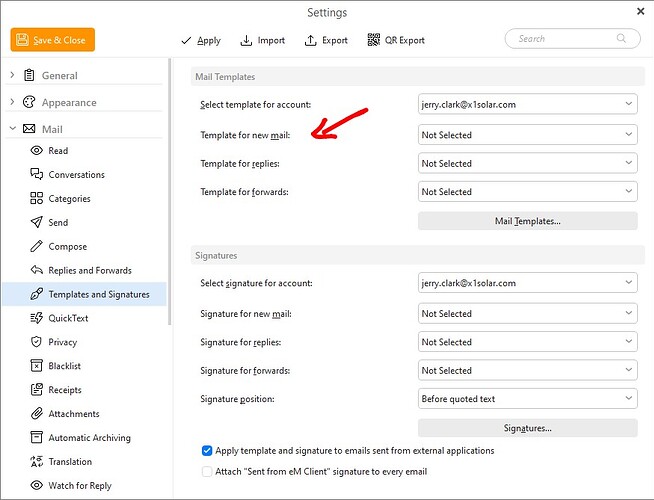Collapse the Mail settings category

pyautogui.click(x=12, y=129)
